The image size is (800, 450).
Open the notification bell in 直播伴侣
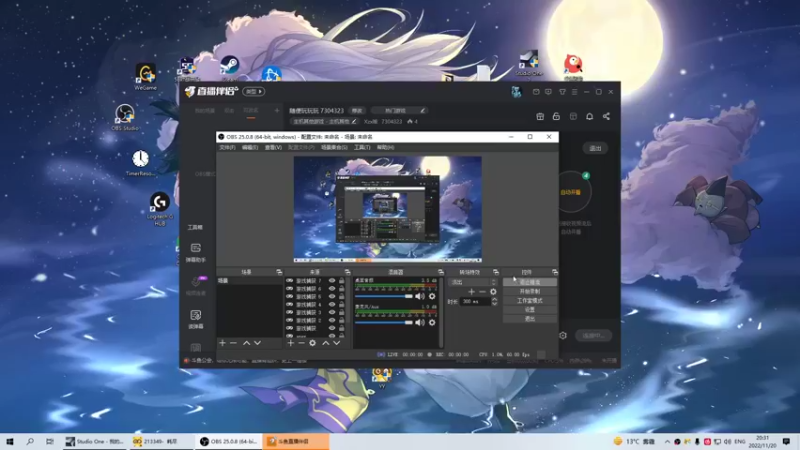click(x=589, y=116)
